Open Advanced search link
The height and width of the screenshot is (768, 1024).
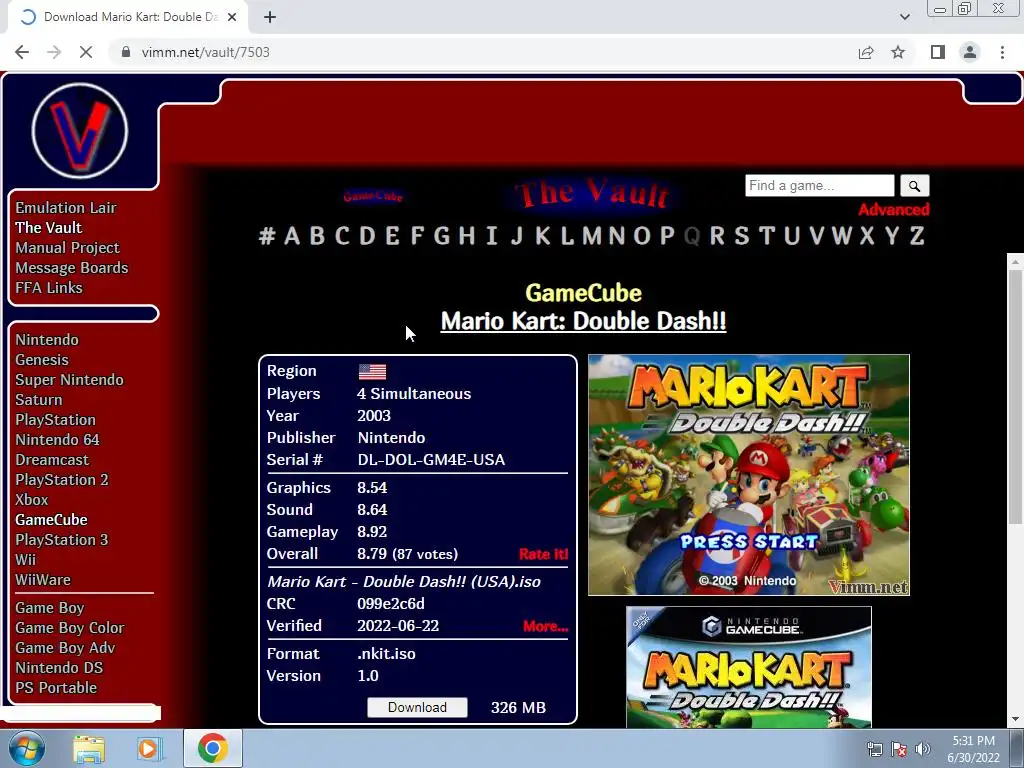click(893, 210)
